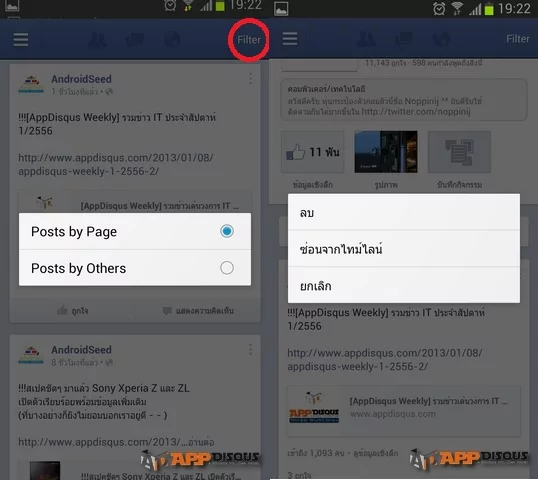The image size is (538, 480).
Task: Choose ยกเลิก from the popup menu
Action: (x=404, y=285)
